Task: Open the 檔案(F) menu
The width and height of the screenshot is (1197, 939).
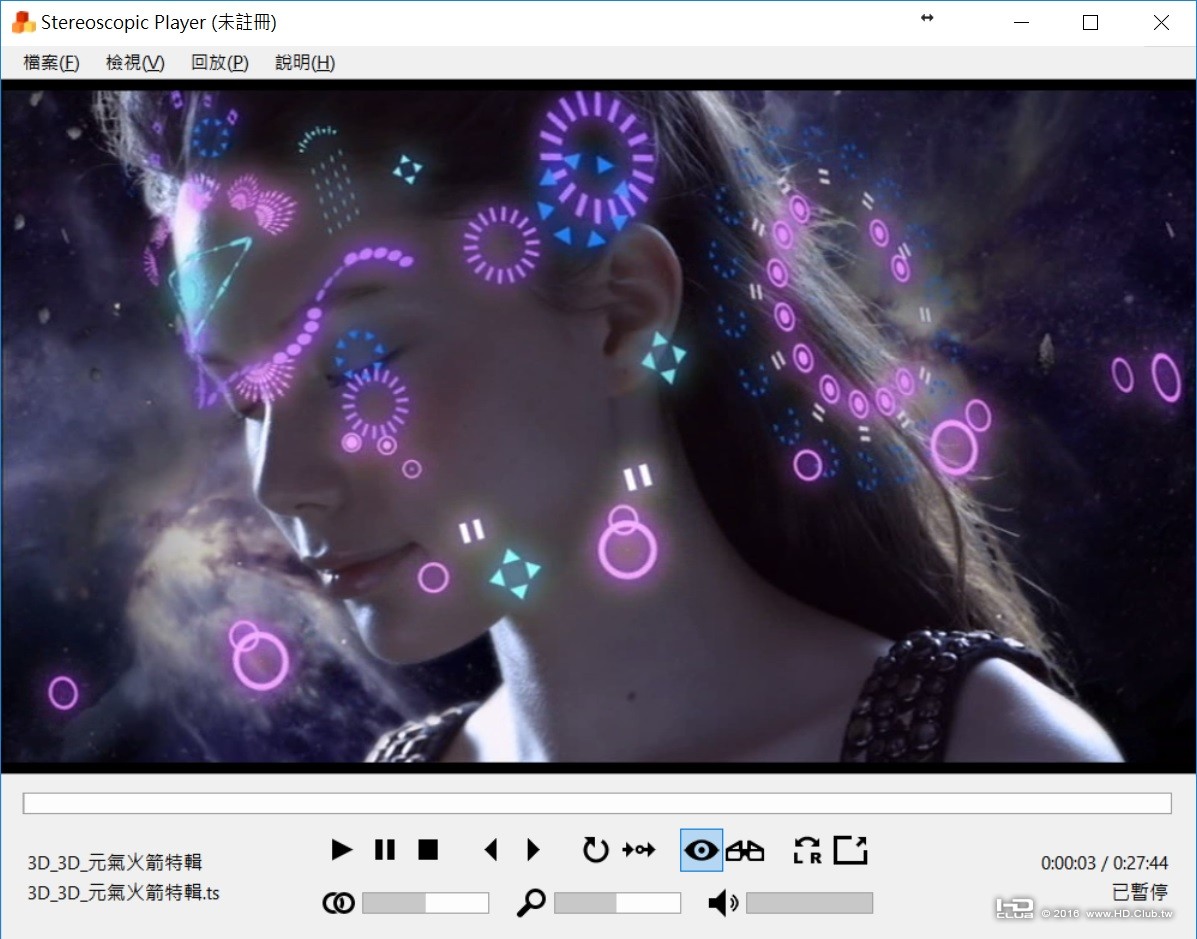Action: pyautogui.click(x=51, y=63)
